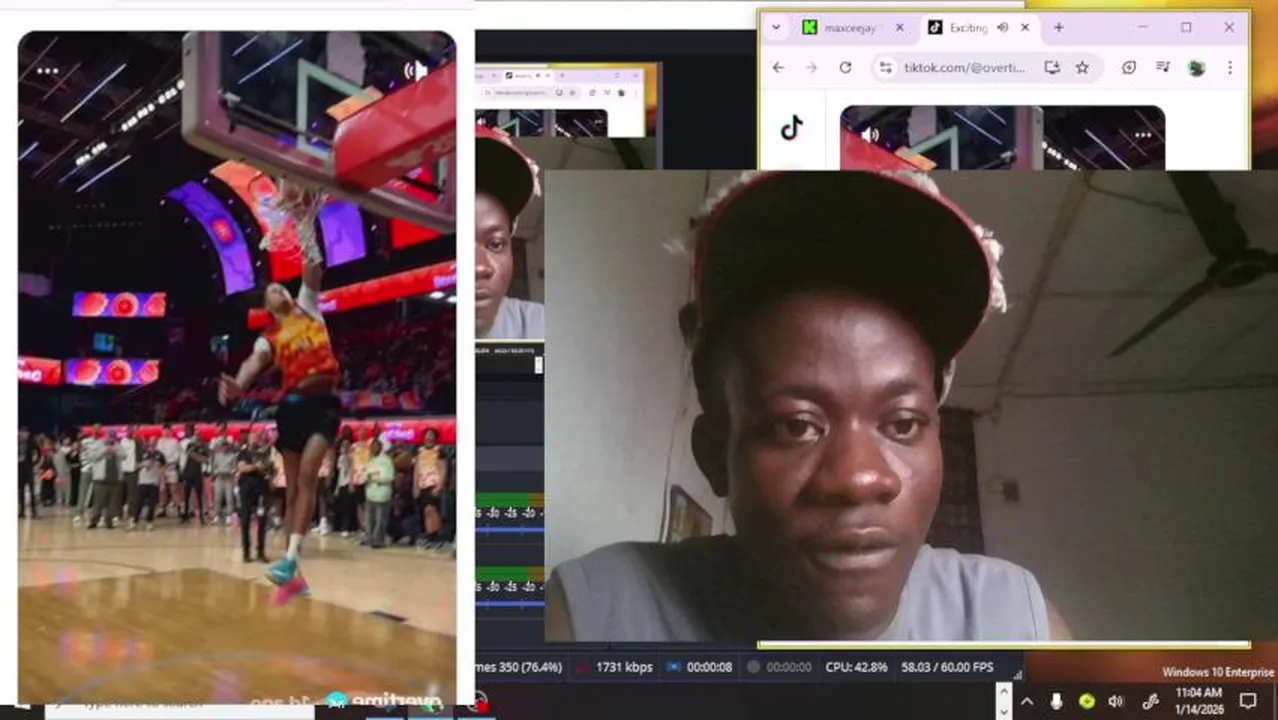The height and width of the screenshot is (720, 1278).
Task: Click the TikTok logo in the Chrome page
Action: (791, 128)
